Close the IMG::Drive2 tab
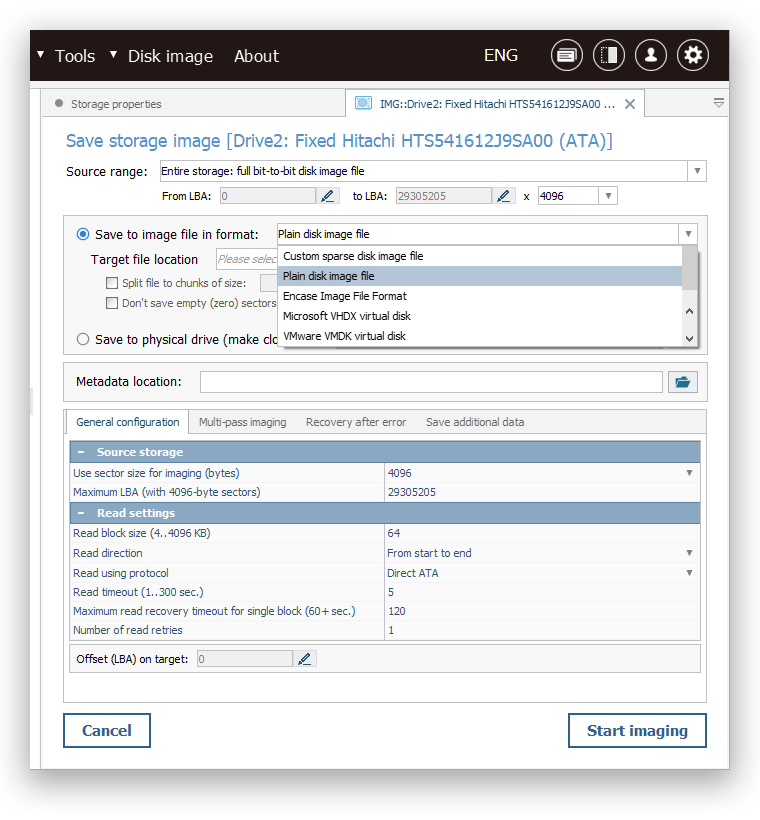760x820 pixels. coord(630,104)
